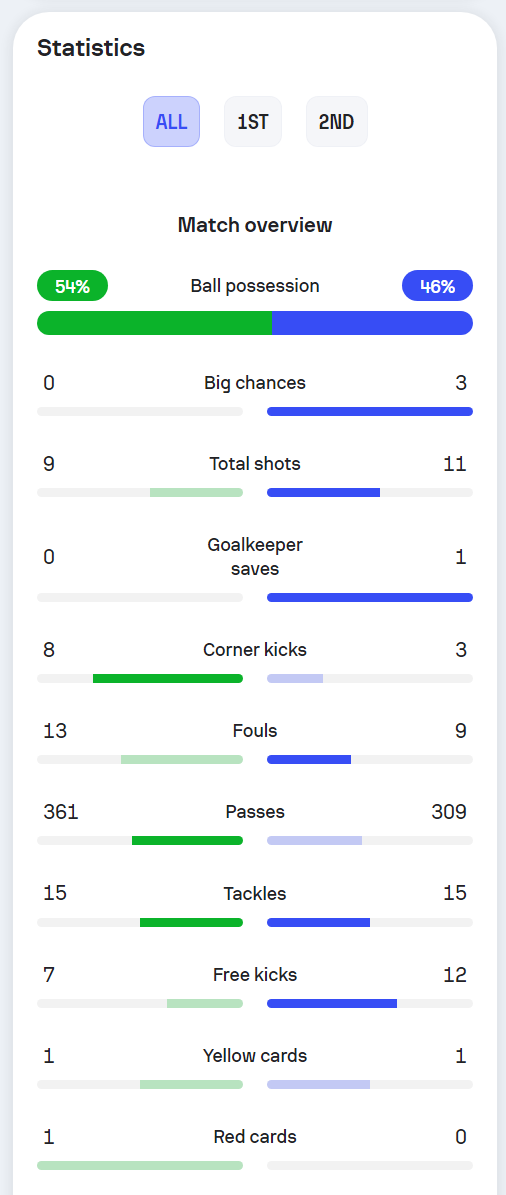
Task: Select the Big chances label
Action: [255, 383]
